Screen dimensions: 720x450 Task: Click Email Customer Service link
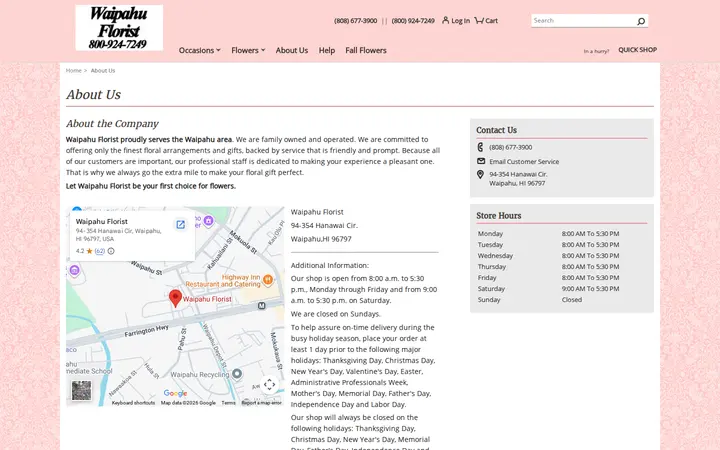click(524, 162)
